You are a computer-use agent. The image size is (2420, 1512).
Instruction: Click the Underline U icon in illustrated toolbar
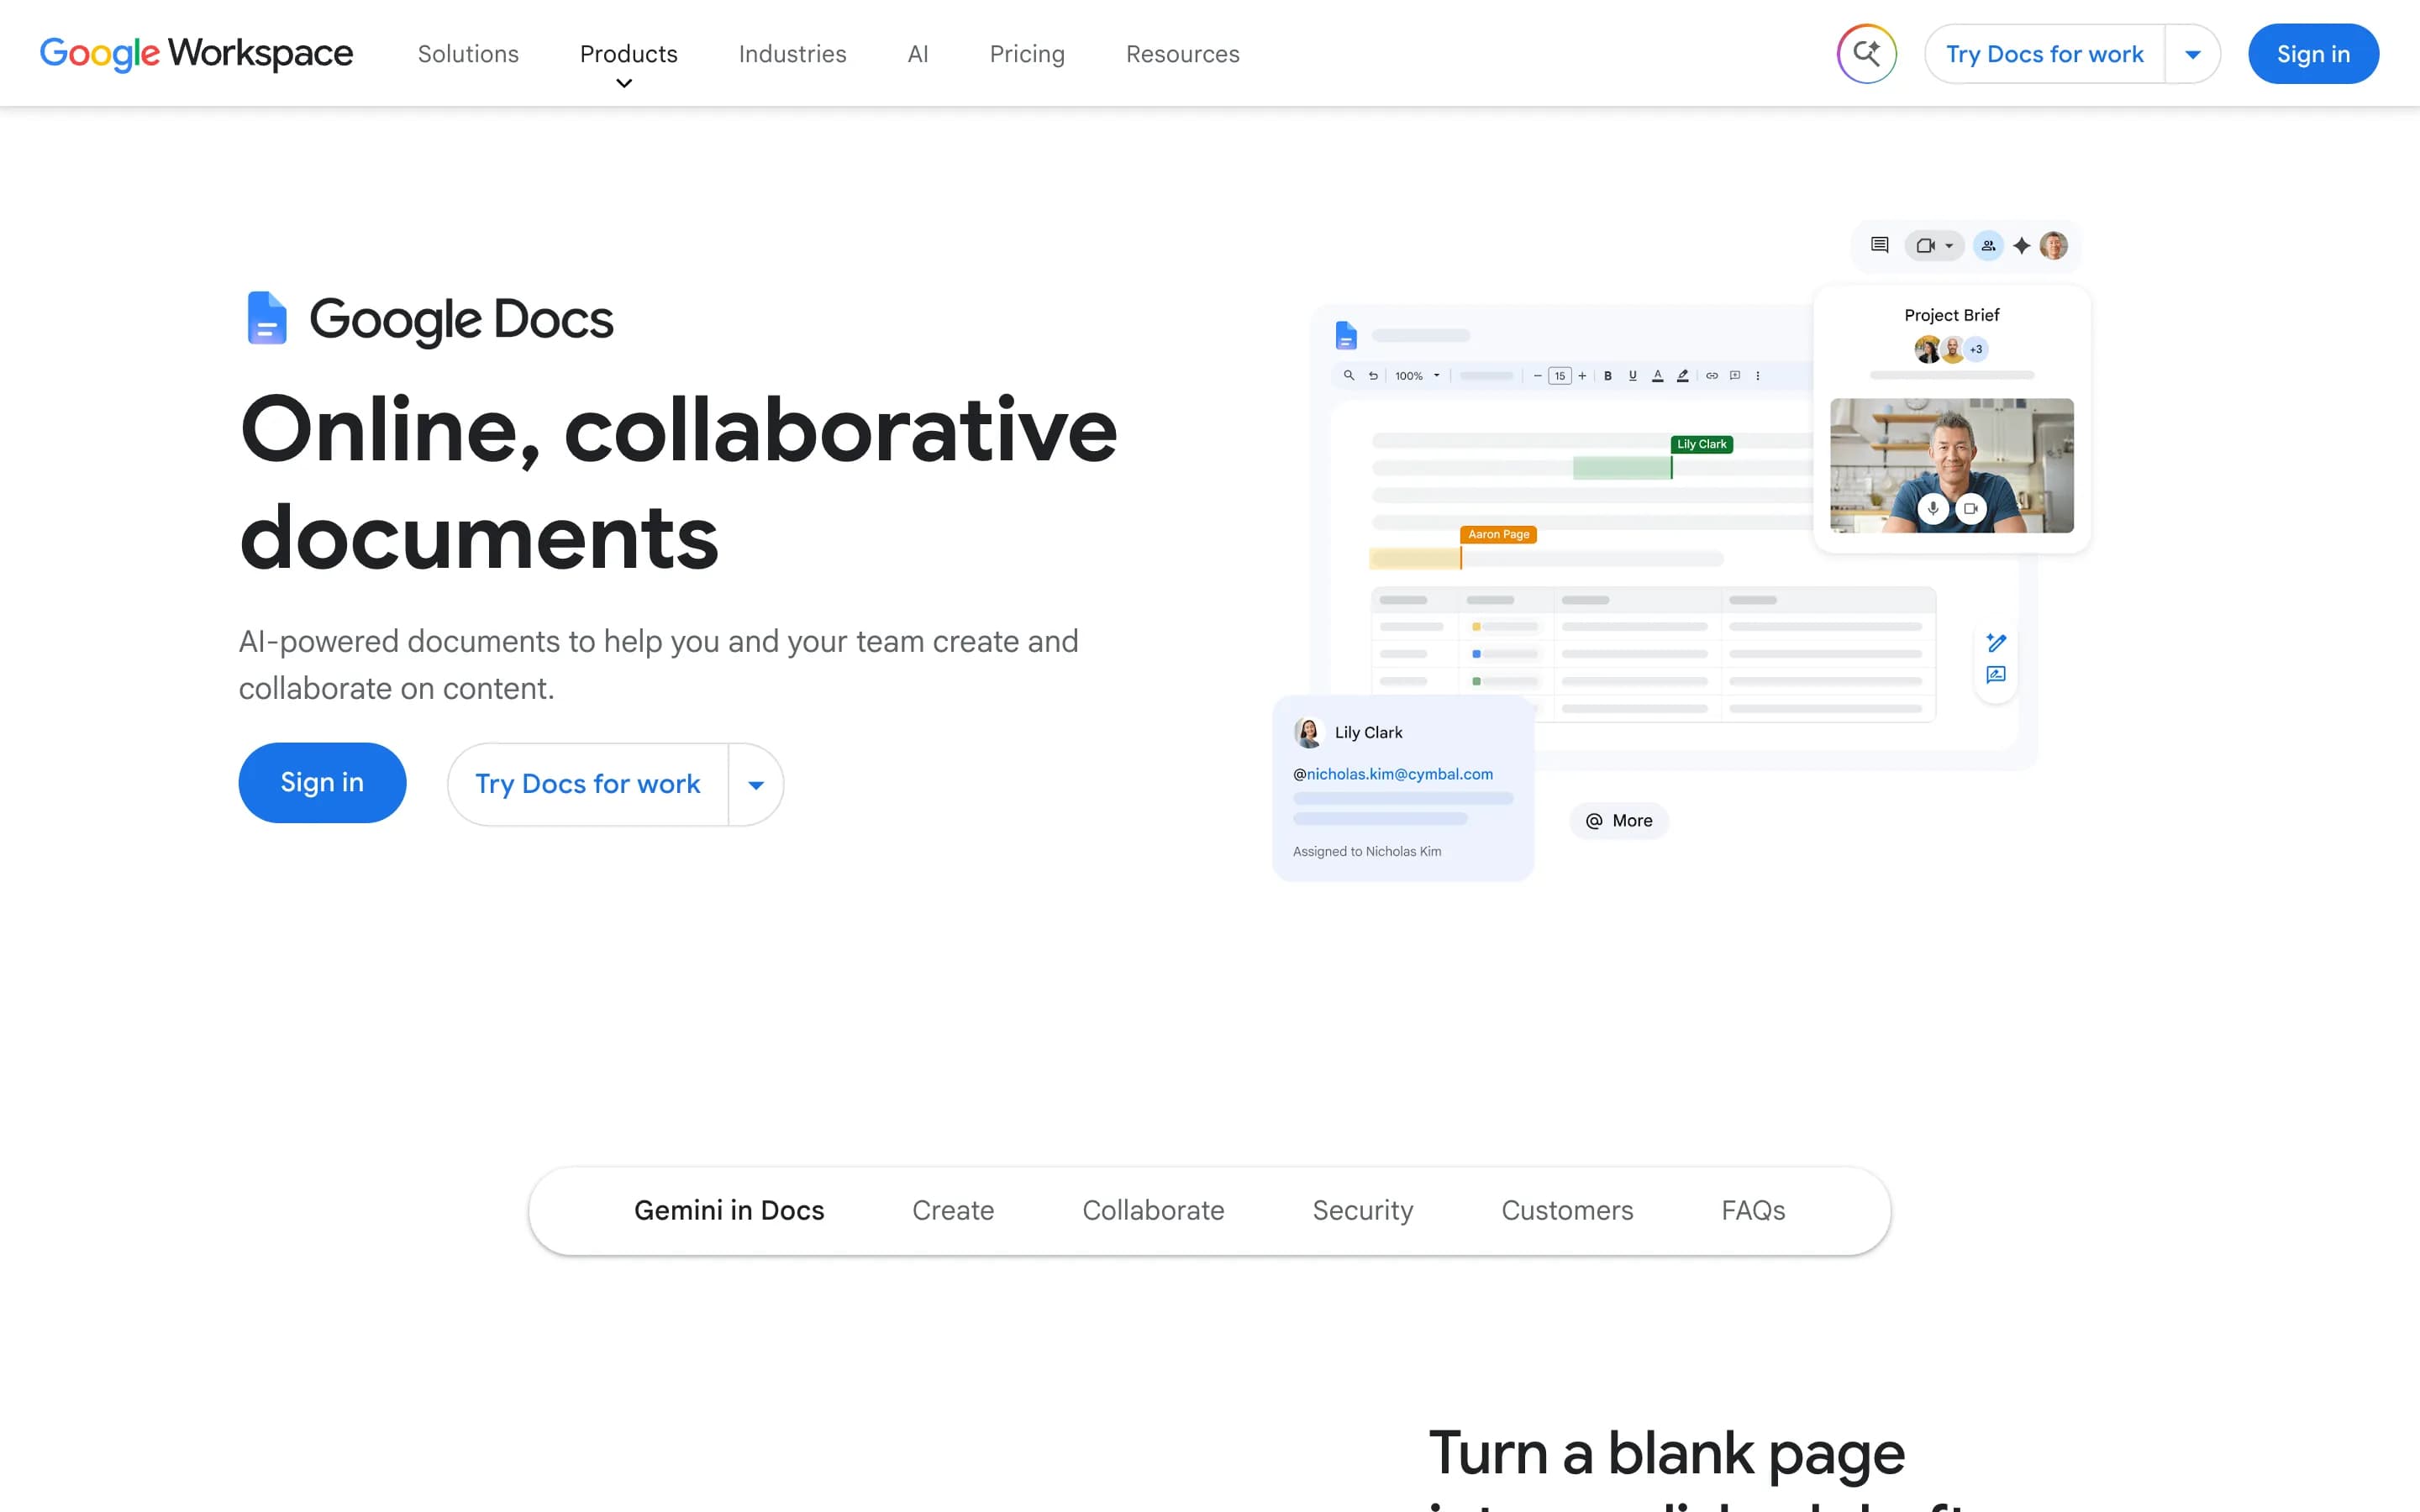pyautogui.click(x=1633, y=376)
